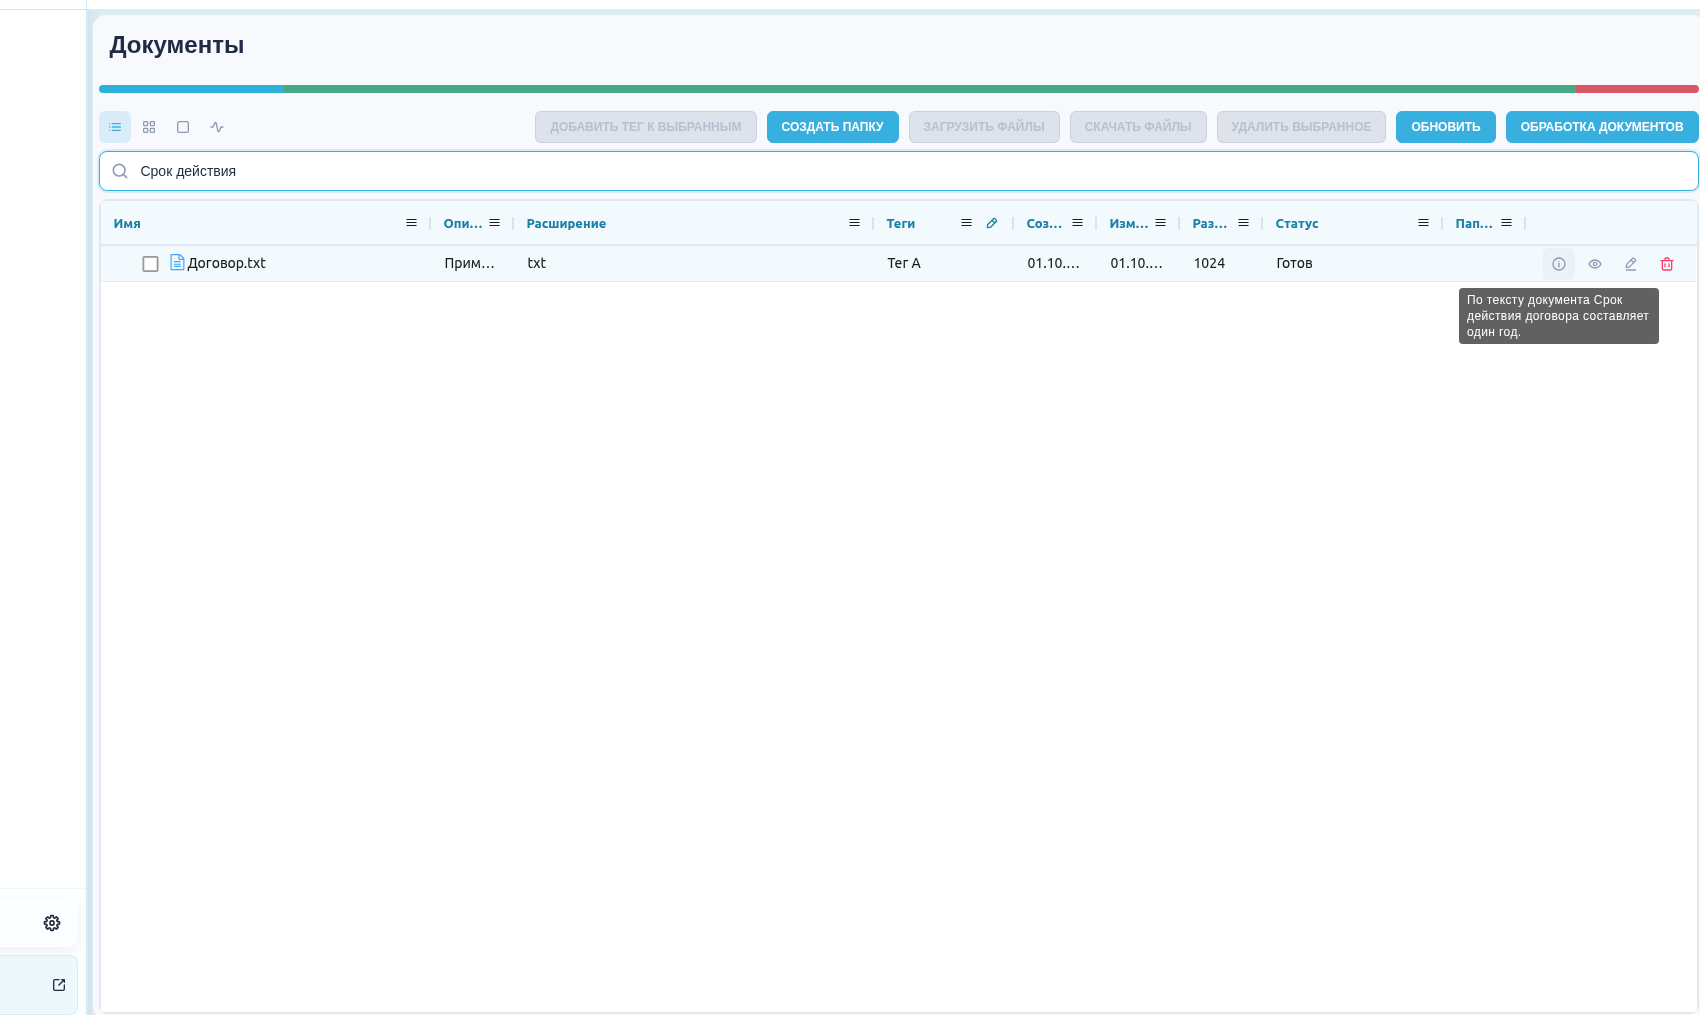Open settings gear in the sidebar
Image resolution: width=1700 pixels, height=1015 pixels.
click(x=52, y=923)
